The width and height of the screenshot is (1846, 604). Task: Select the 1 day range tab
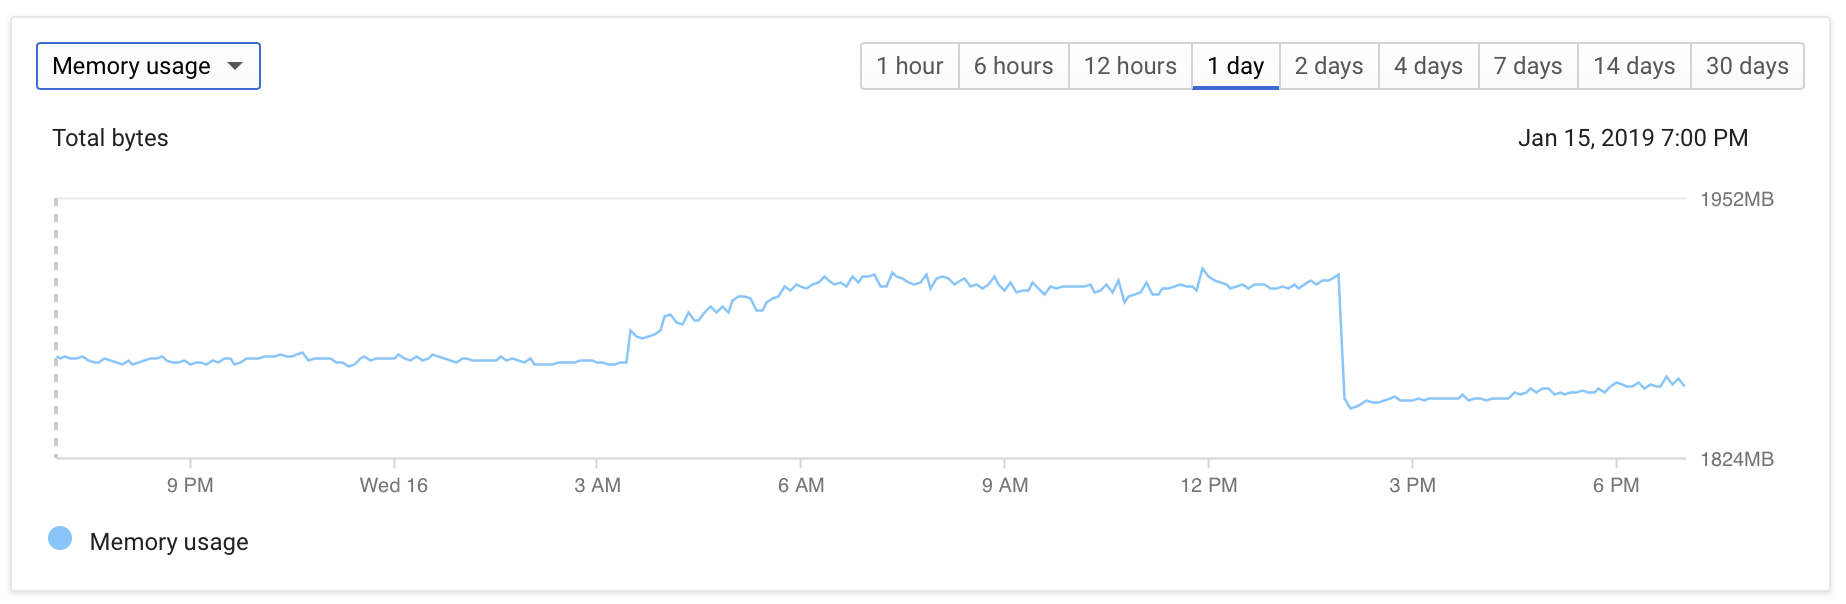1236,66
